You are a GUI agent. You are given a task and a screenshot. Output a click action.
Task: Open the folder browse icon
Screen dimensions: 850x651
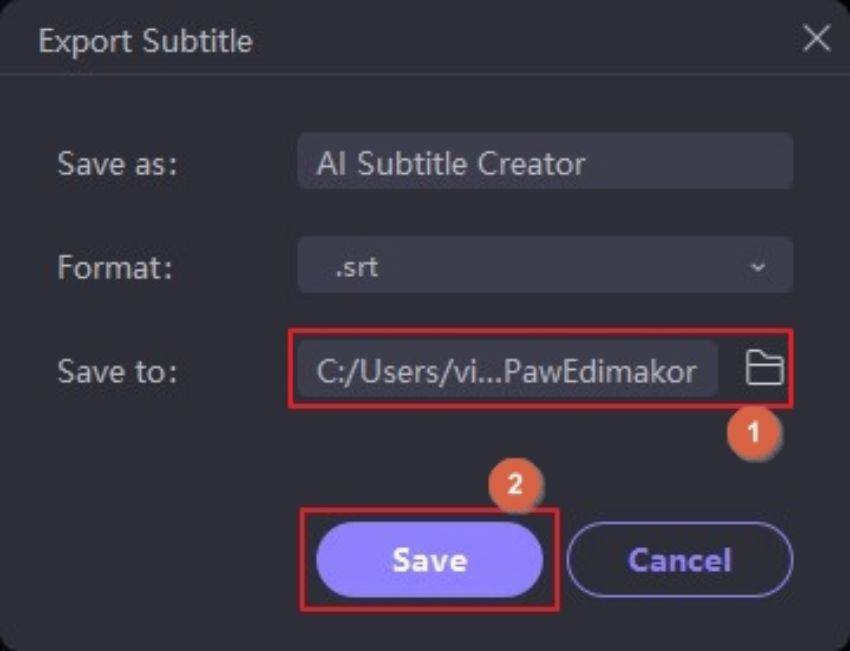(x=764, y=370)
